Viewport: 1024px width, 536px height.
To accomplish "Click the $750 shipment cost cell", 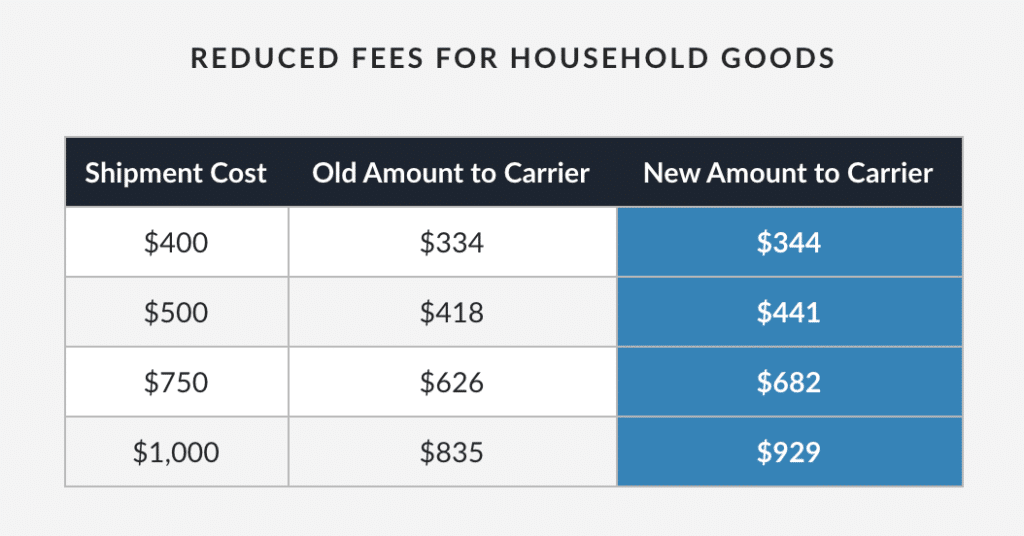I will tap(176, 382).
